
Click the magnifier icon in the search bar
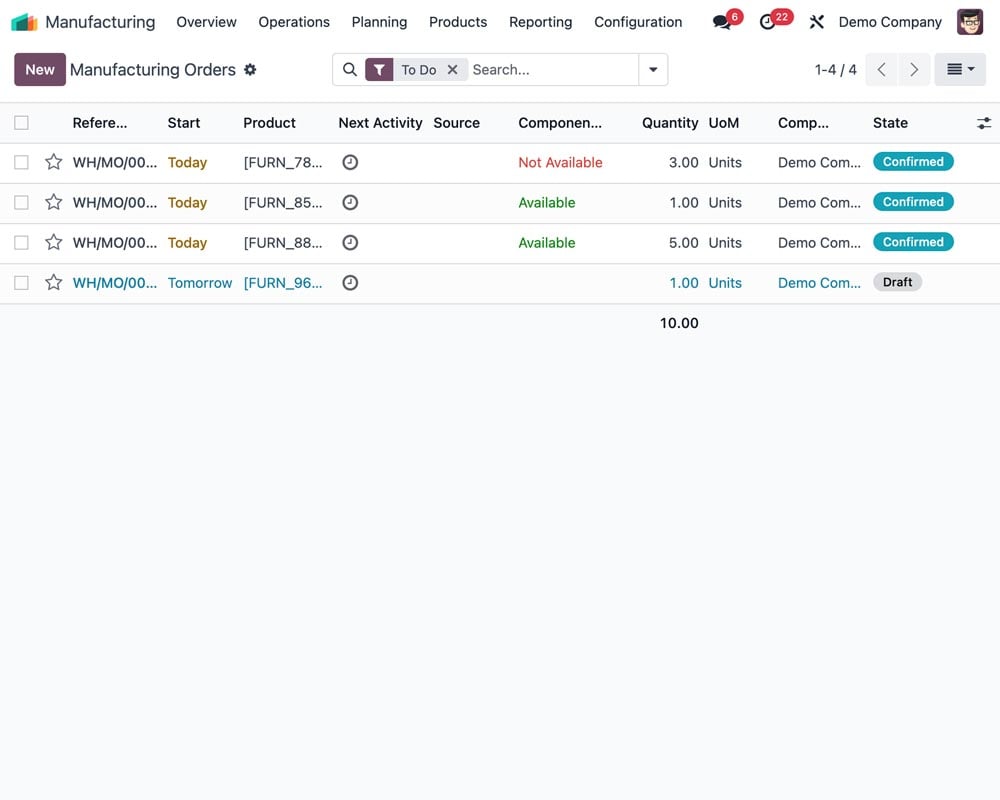click(349, 69)
